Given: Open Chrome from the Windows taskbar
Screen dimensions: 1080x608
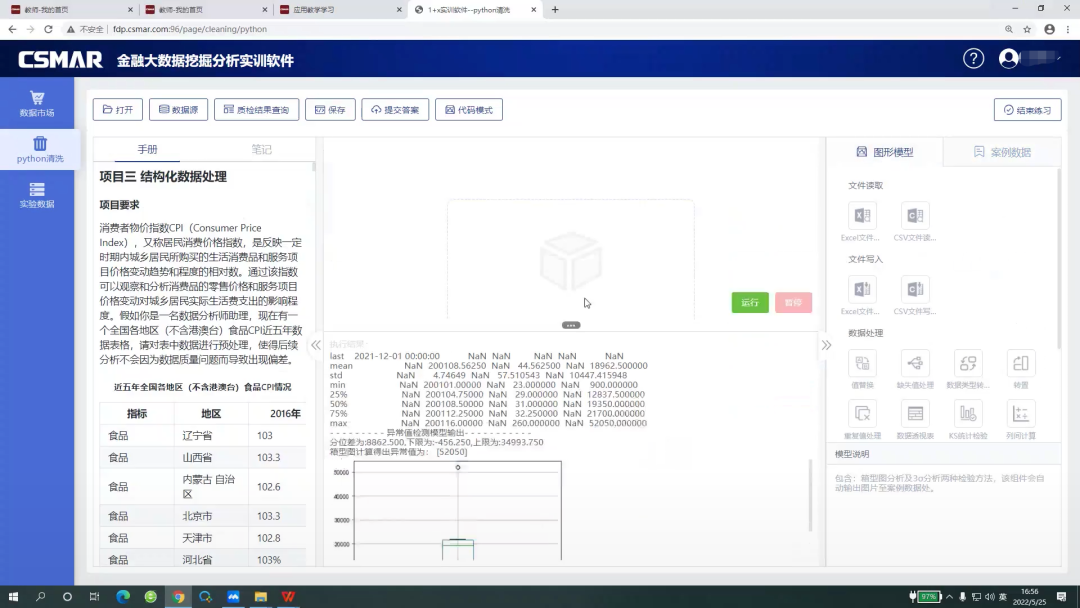Looking at the screenshot, I should point(178,597).
